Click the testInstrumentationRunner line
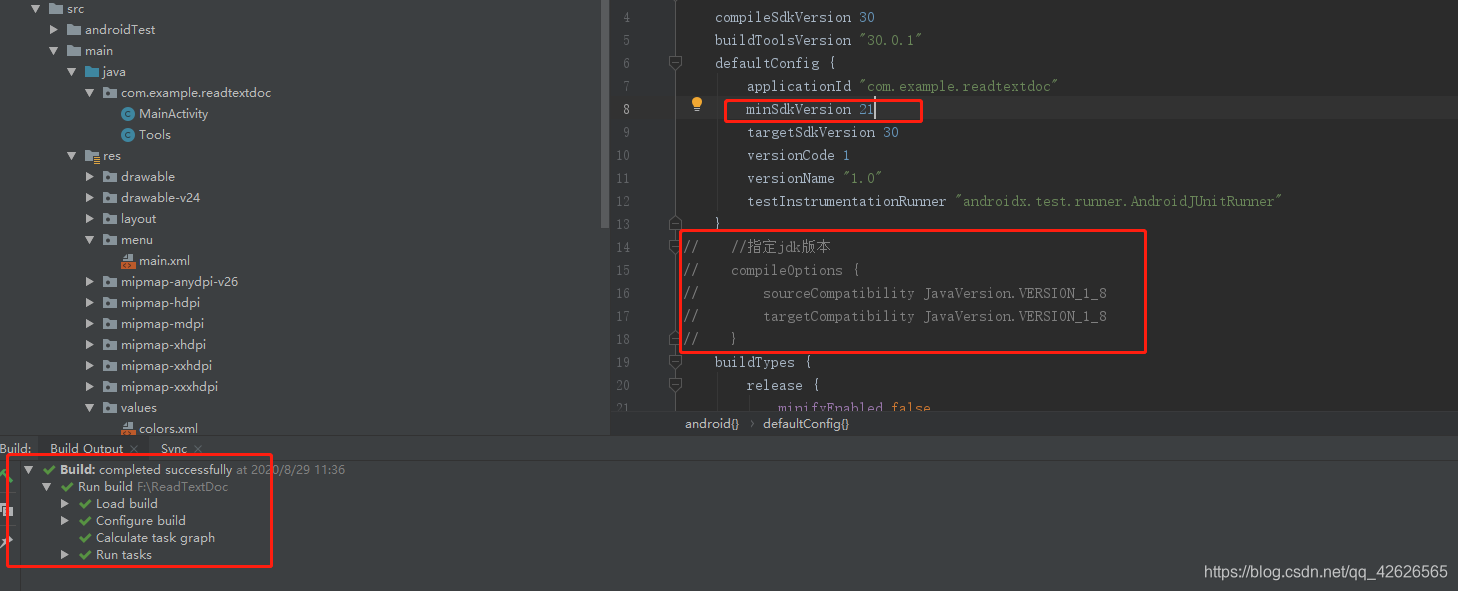1458x591 pixels. [x=1015, y=201]
